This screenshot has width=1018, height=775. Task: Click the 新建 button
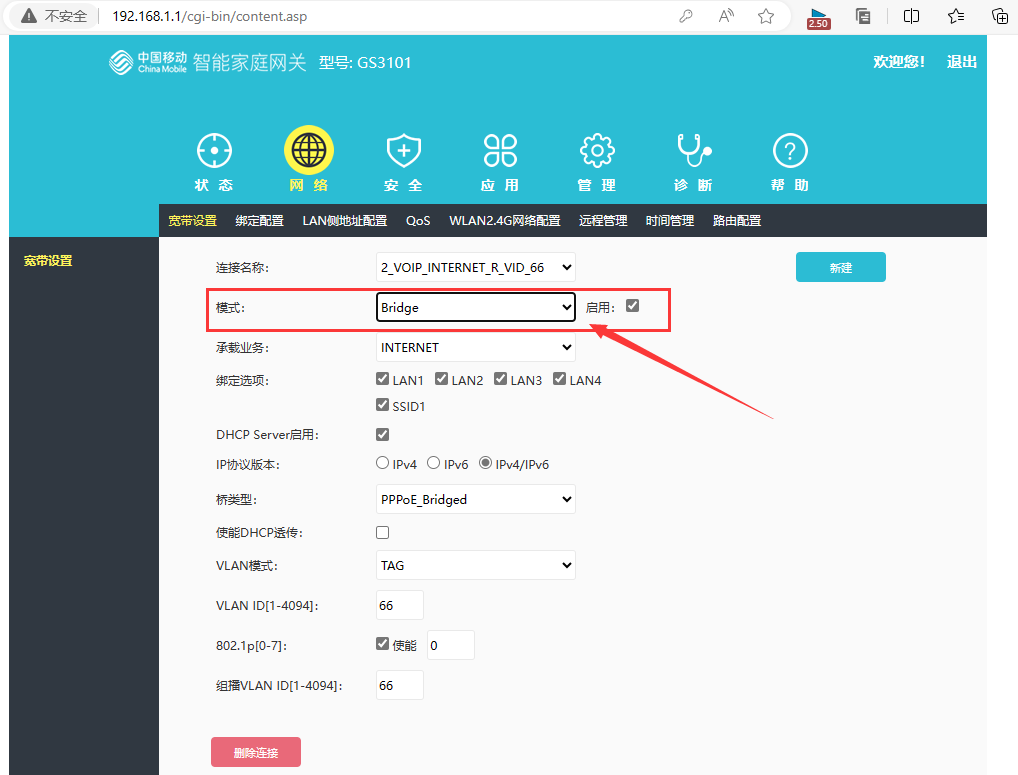pyautogui.click(x=840, y=267)
